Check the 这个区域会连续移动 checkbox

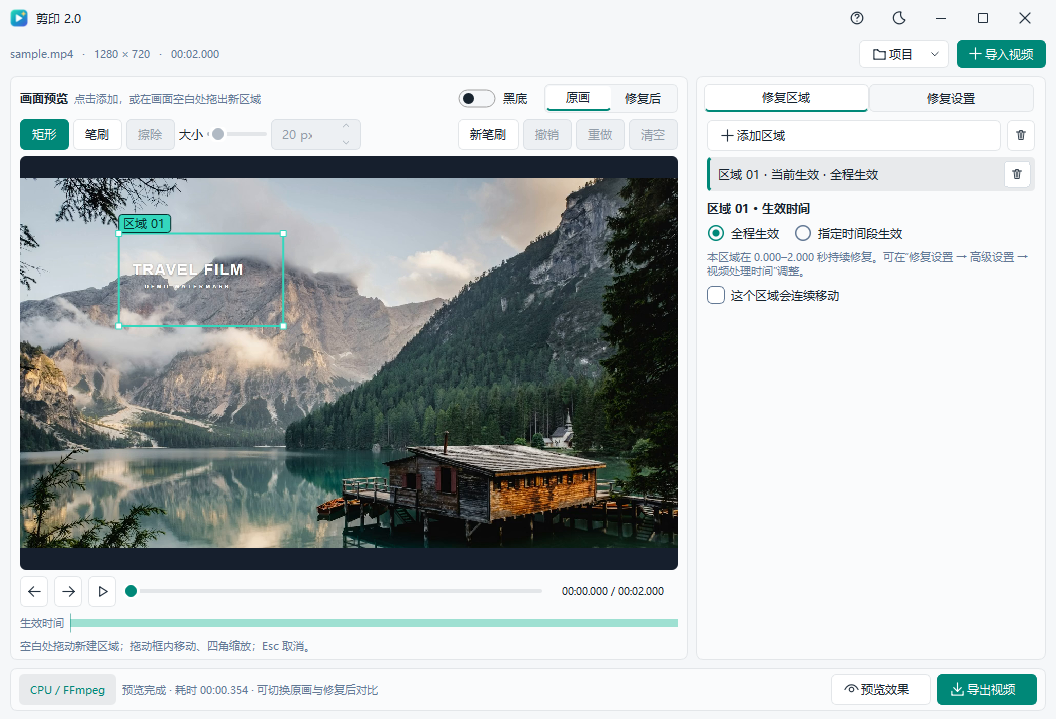pyautogui.click(x=716, y=295)
